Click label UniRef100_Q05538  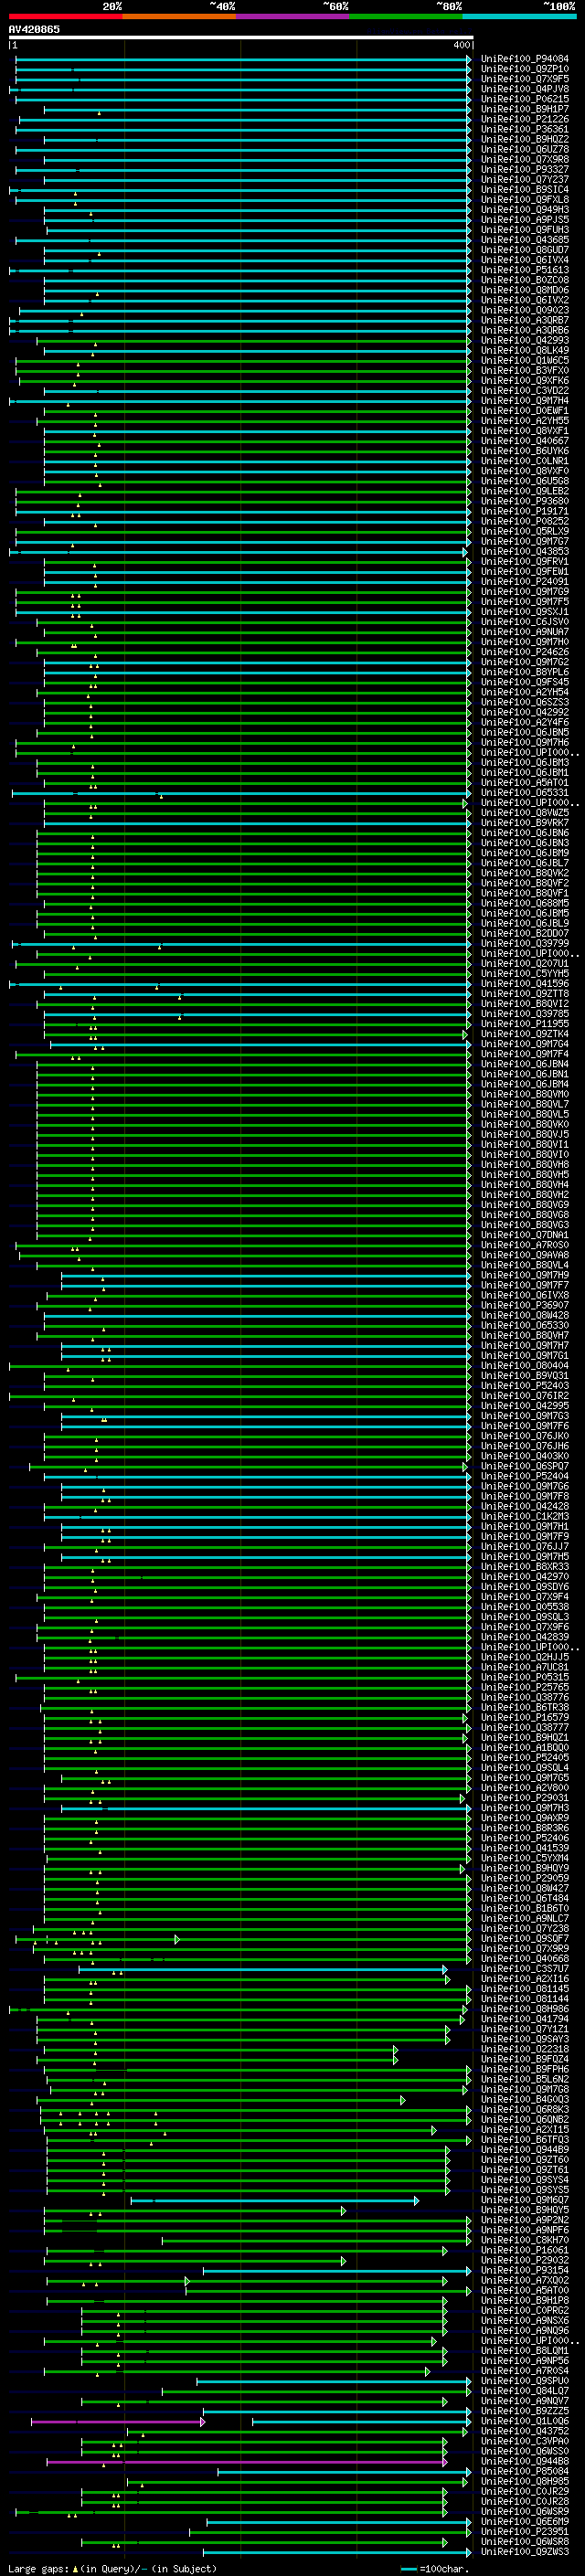point(525,1607)
